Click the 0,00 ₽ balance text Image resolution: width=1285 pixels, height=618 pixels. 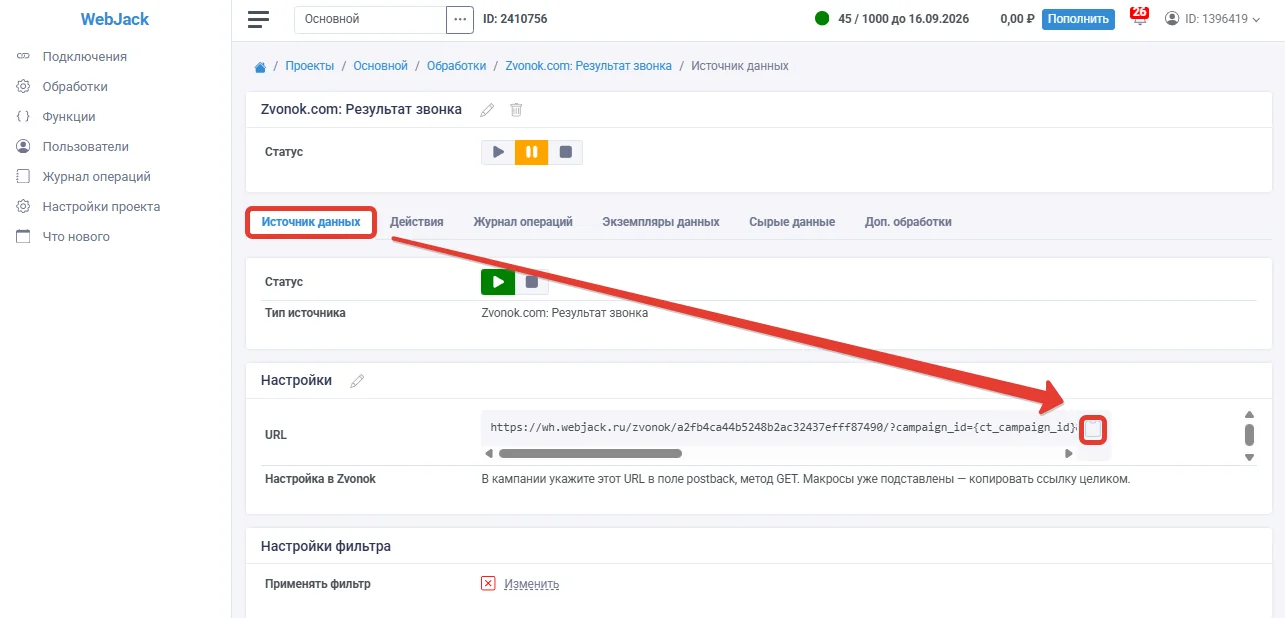pyautogui.click(x=1017, y=19)
